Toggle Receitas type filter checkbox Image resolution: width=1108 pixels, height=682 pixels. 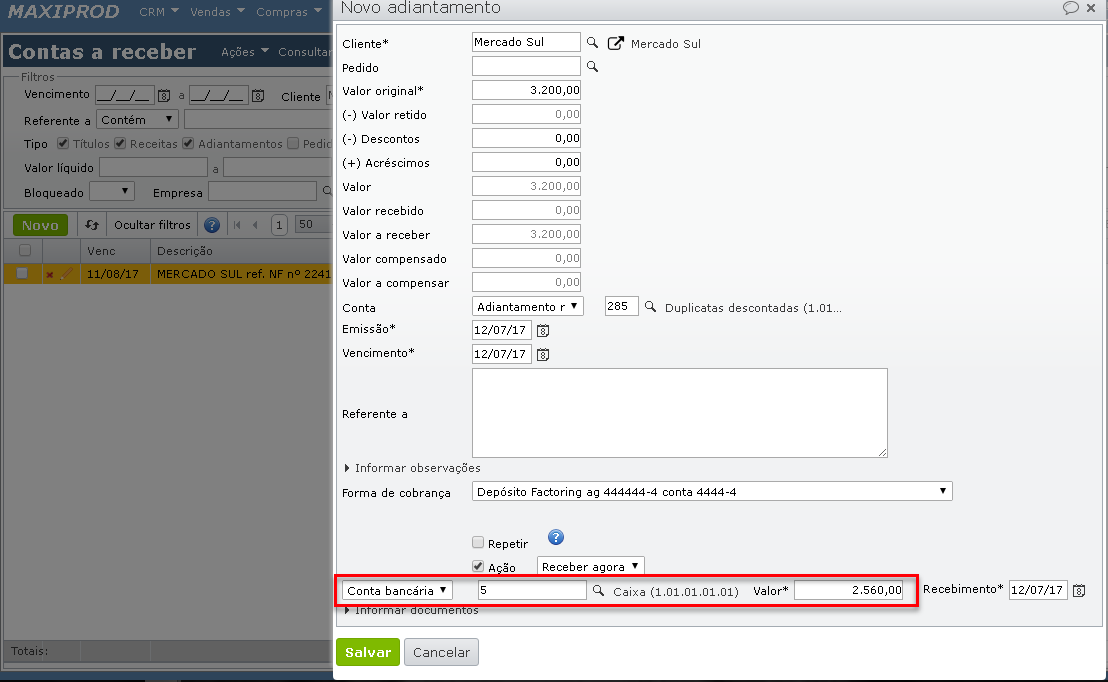click(x=120, y=143)
